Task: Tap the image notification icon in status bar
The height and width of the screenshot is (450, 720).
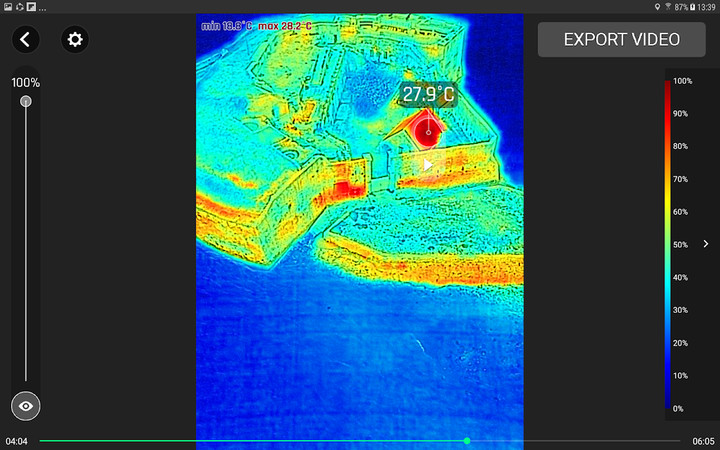Action: [x=8, y=7]
